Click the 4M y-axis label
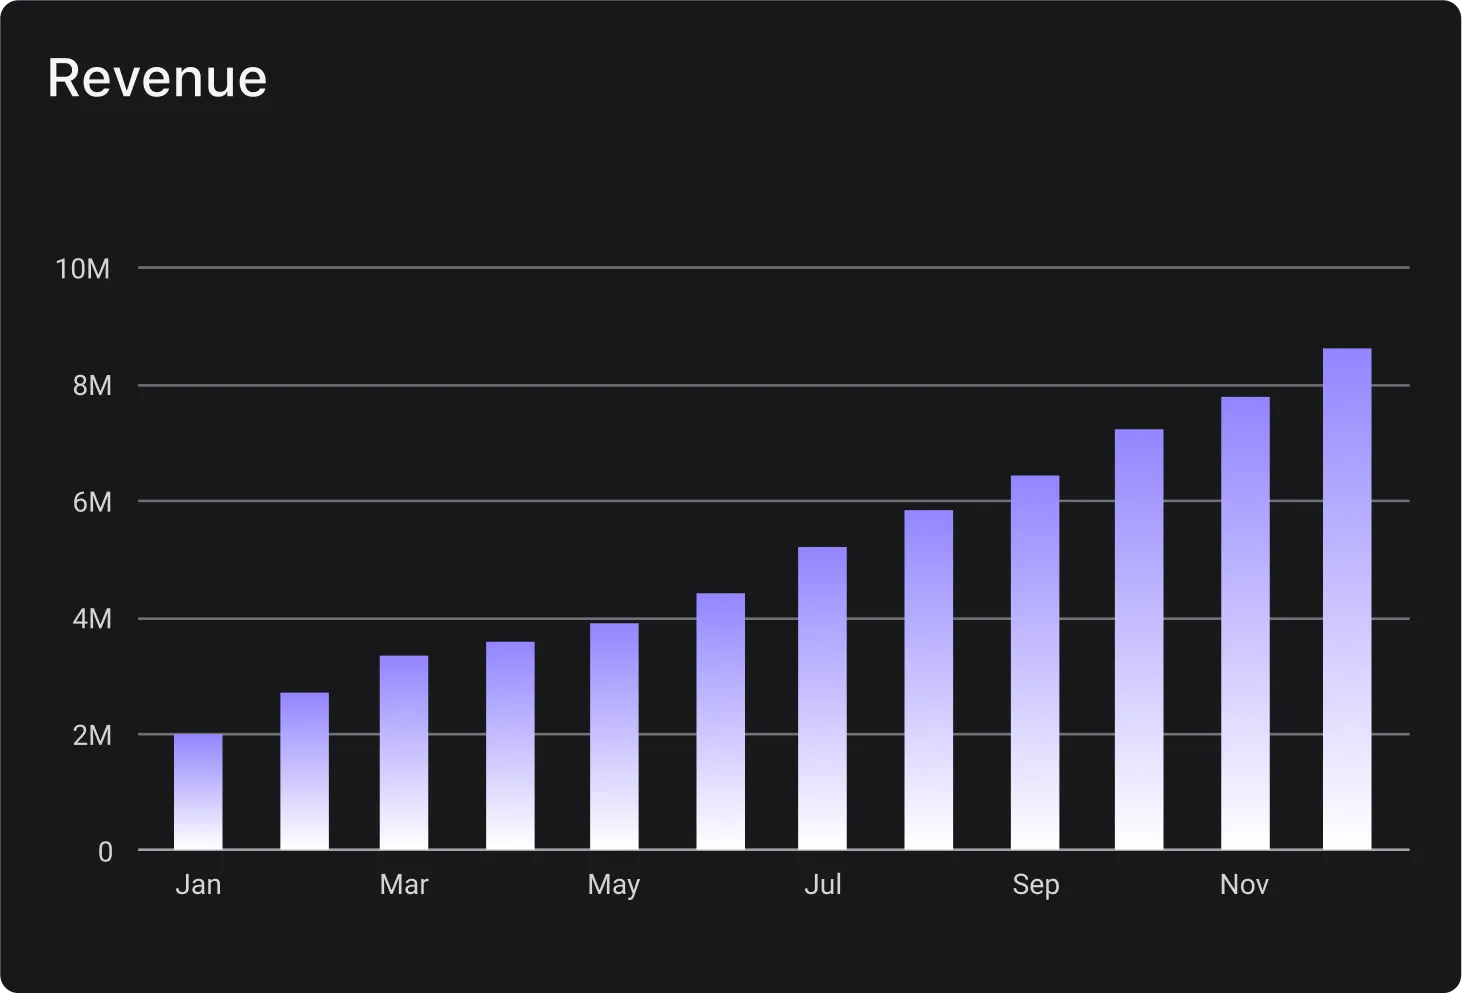 click(x=92, y=619)
